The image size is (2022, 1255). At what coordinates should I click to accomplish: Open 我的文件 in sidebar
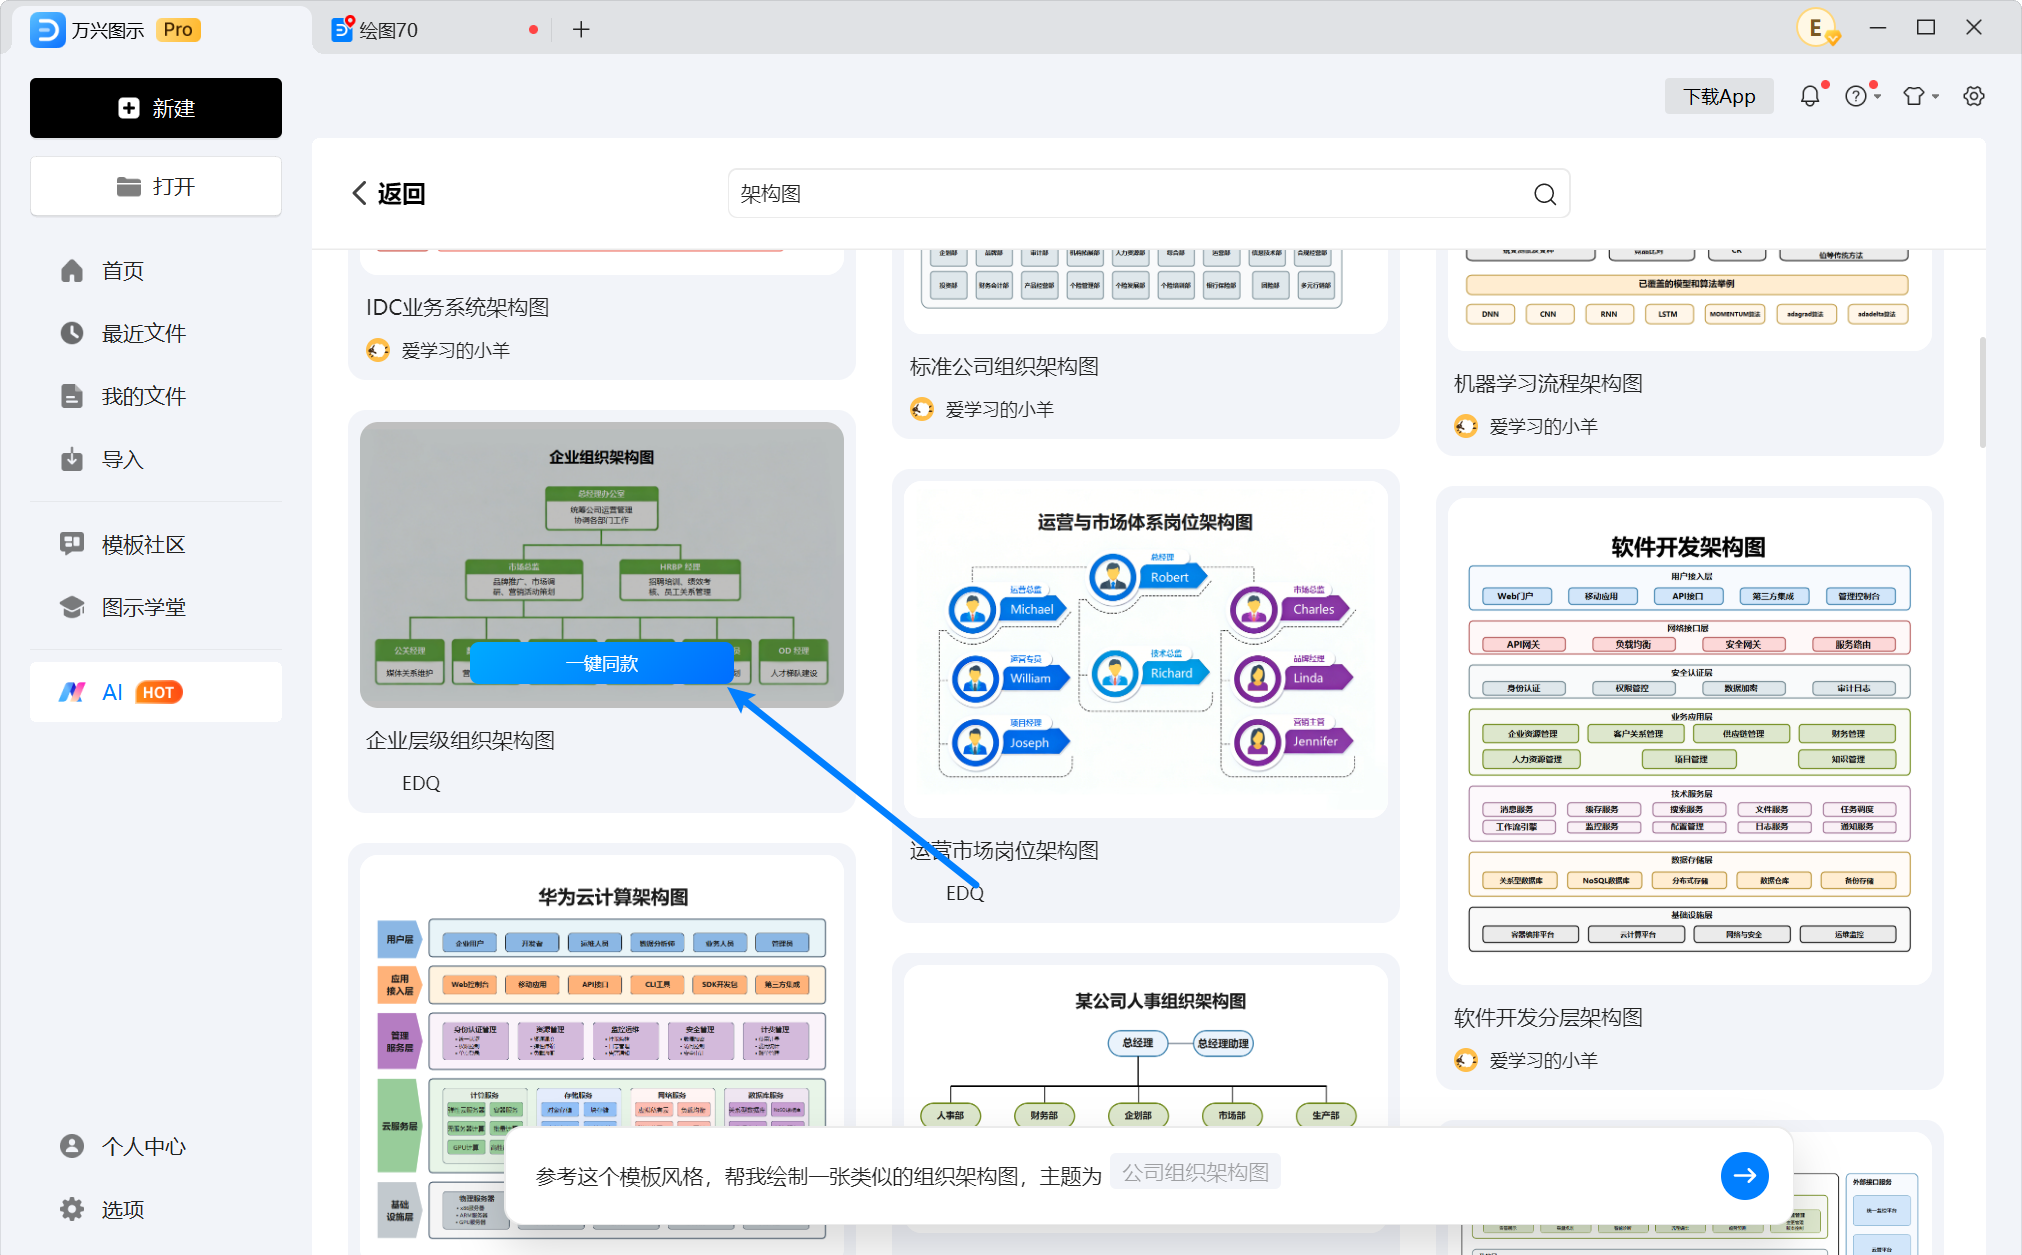156,396
